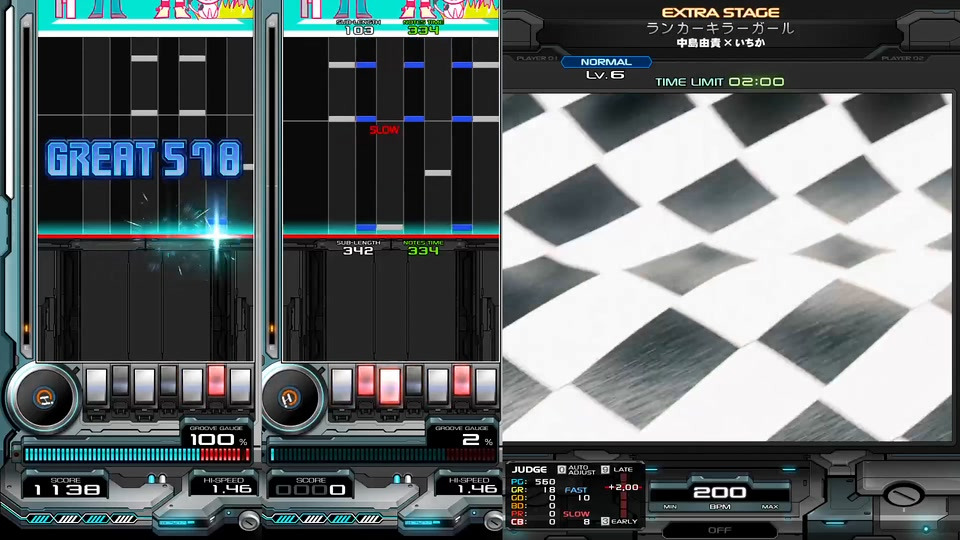This screenshot has width=960, height=540.
Task: Tap Player 2's key 1 (white)
Action: coord(342,385)
